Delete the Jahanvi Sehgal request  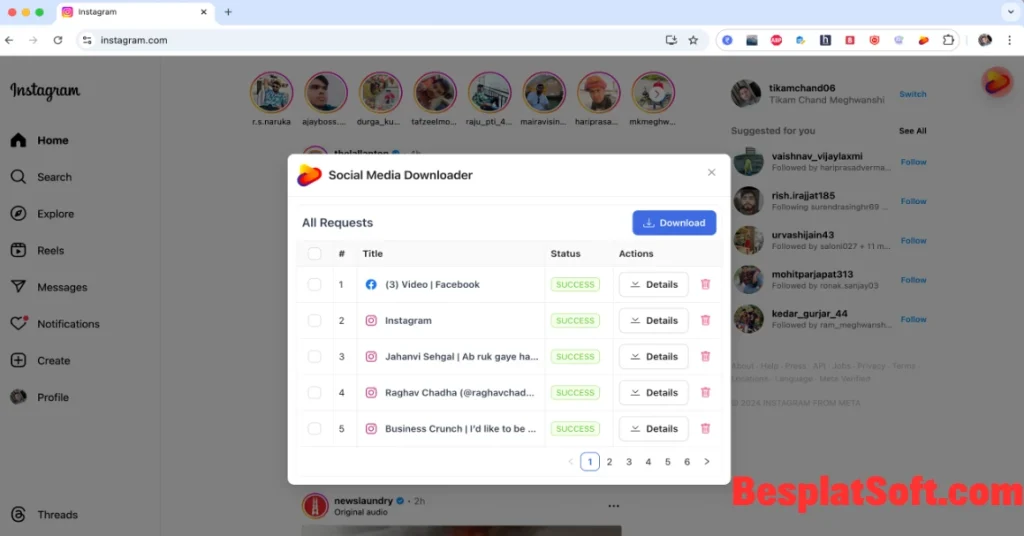pyautogui.click(x=705, y=356)
